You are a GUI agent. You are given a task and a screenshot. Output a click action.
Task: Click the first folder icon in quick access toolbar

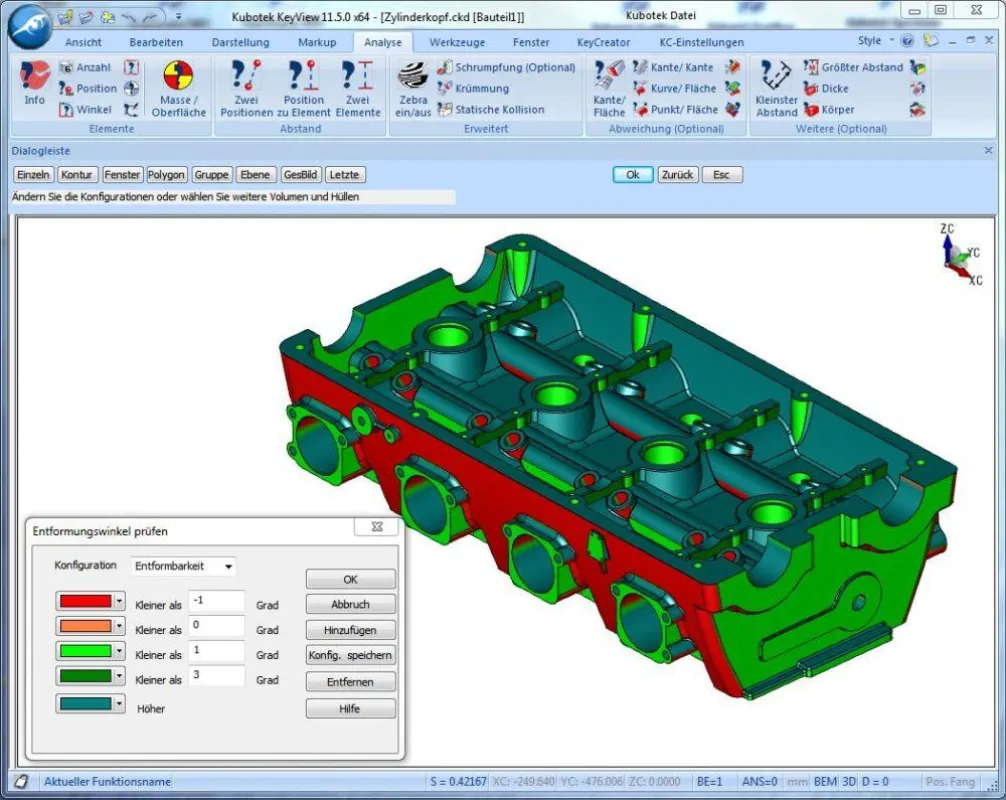coord(64,17)
